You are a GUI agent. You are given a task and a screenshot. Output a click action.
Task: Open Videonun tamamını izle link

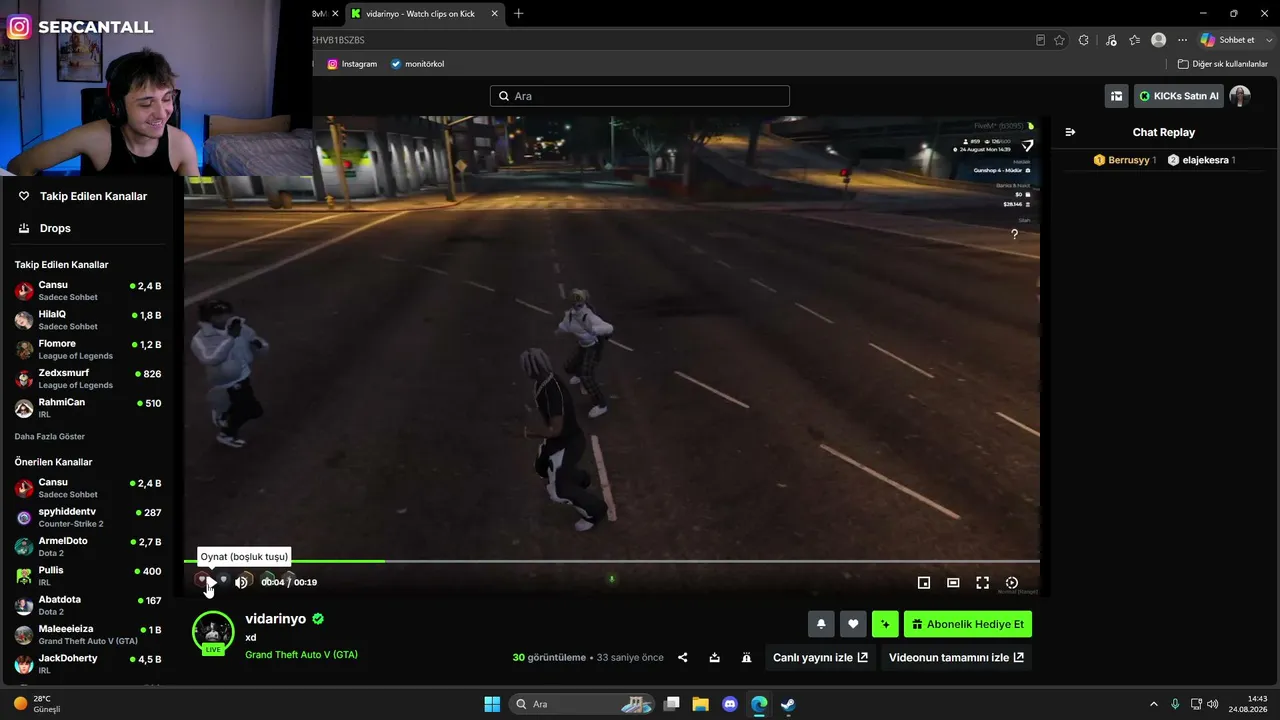pyautogui.click(x=956, y=657)
